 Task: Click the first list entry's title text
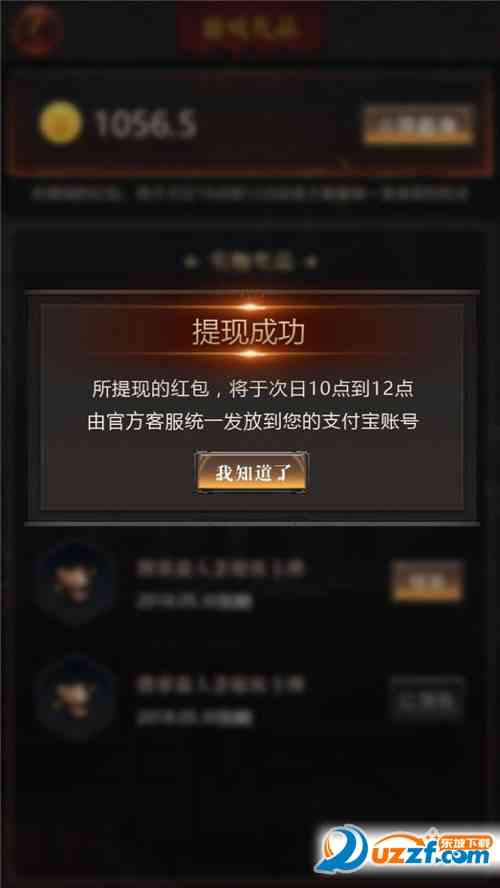point(220,567)
